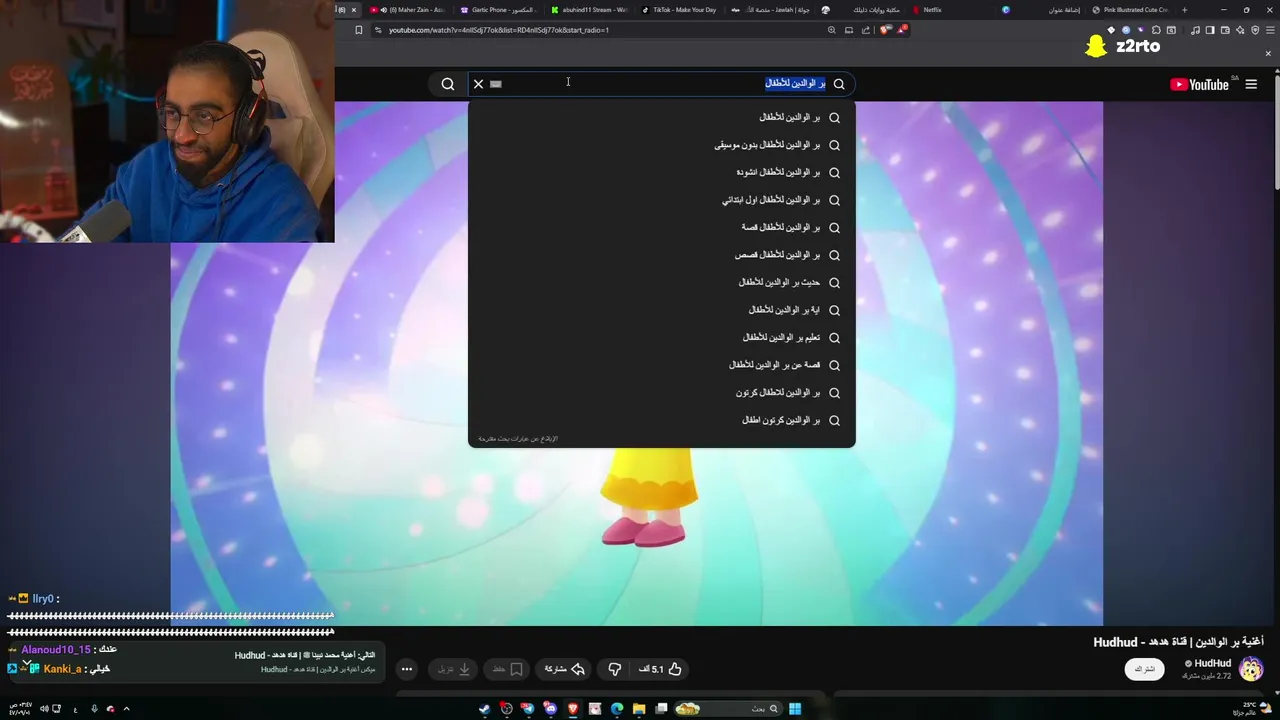Select suggestion 'بر الوالدين للأطفال كرتون'
Image resolution: width=1280 pixels, height=720 pixels.
[x=662, y=392]
